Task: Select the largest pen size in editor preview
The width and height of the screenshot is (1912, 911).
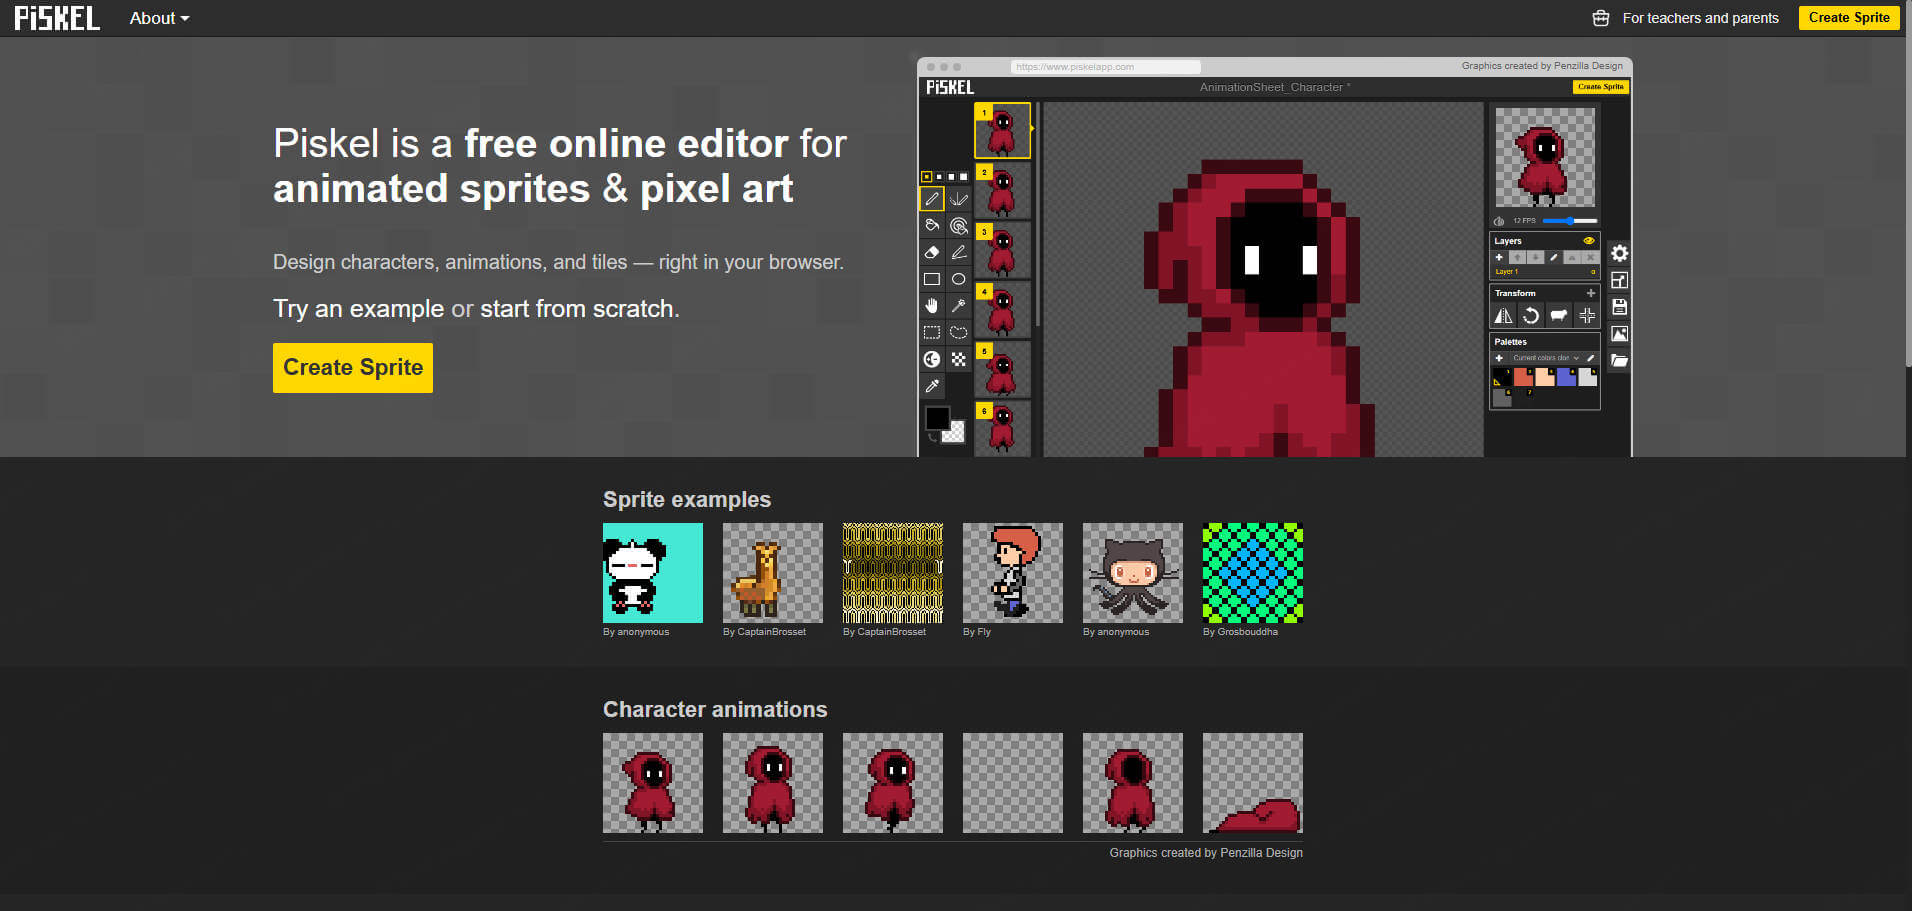Action: point(963,177)
